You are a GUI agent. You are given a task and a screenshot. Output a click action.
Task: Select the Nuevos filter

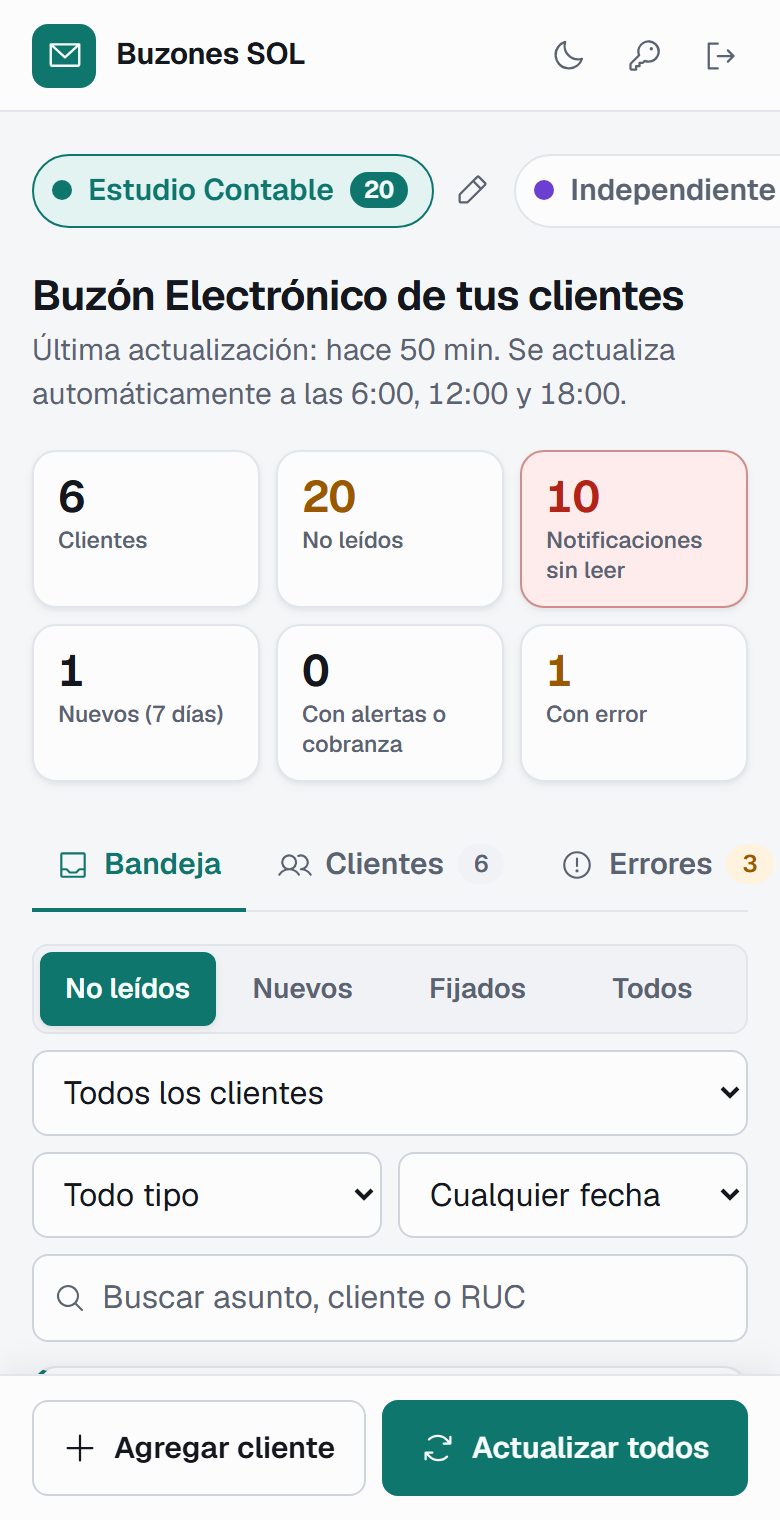[303, 989]
